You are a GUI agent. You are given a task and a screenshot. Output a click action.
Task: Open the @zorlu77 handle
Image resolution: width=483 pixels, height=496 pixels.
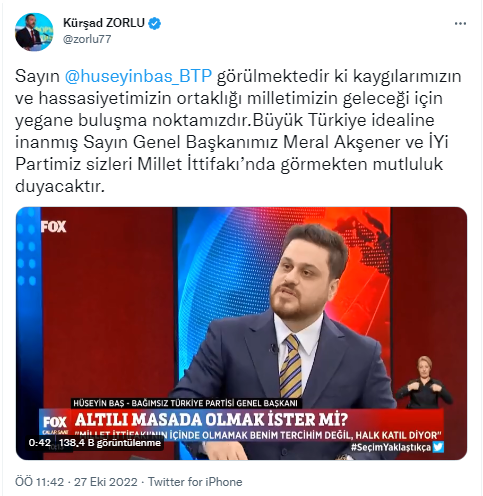tap(87, 39)
